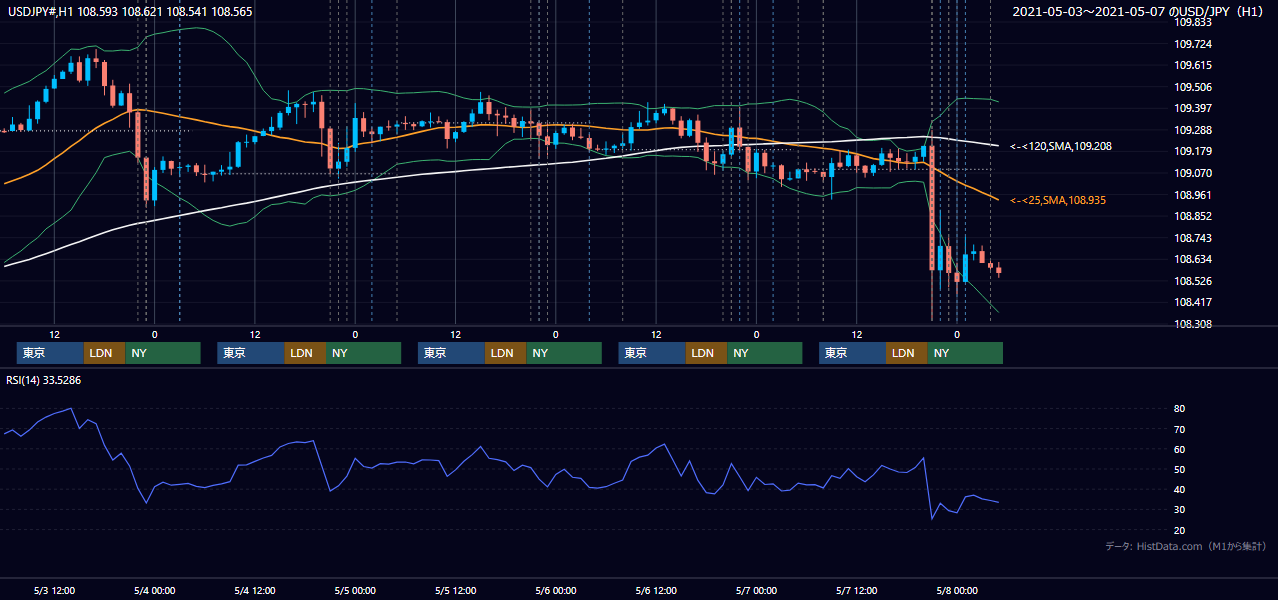This screenshot has height=600, width=1278.
Task: Select the 120 SMA 109.208 label
Action: (x=1060, y=146)
